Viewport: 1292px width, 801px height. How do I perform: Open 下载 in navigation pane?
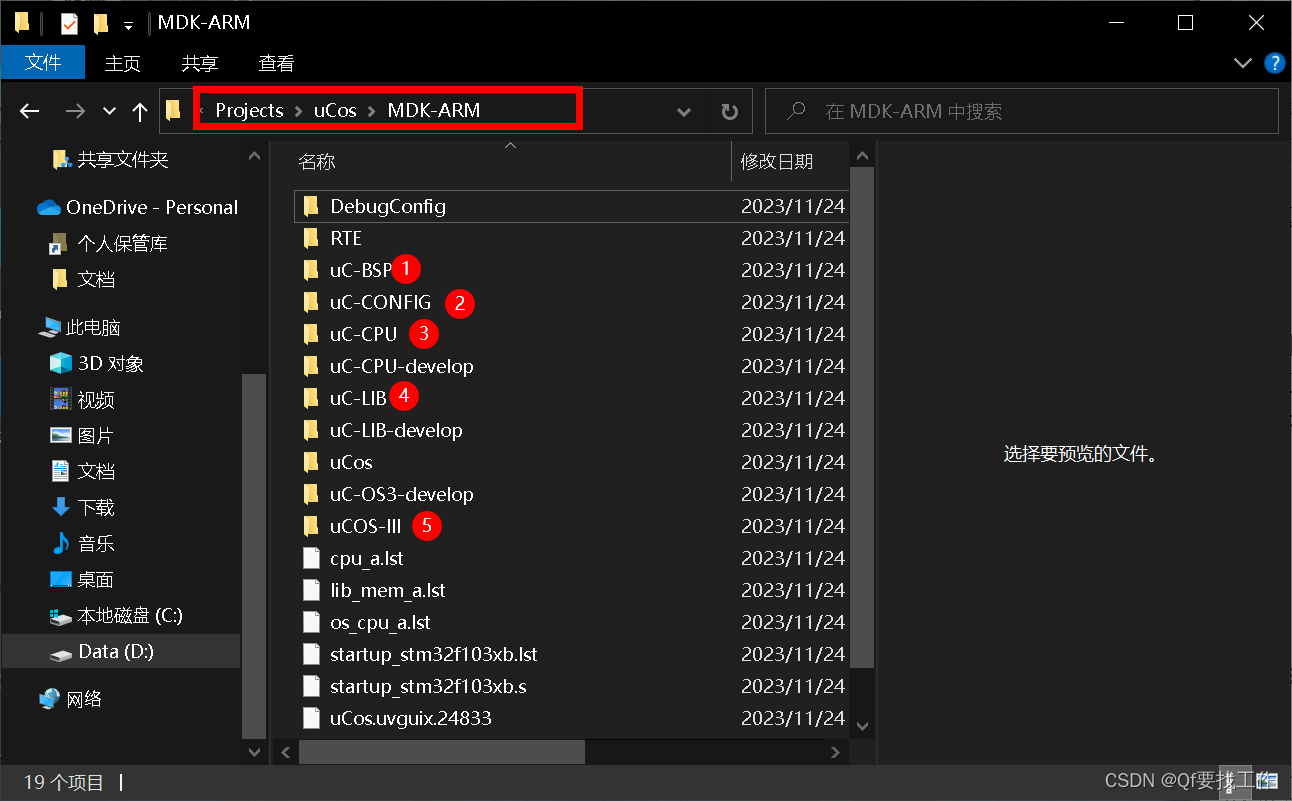click(x=96, y=507)
